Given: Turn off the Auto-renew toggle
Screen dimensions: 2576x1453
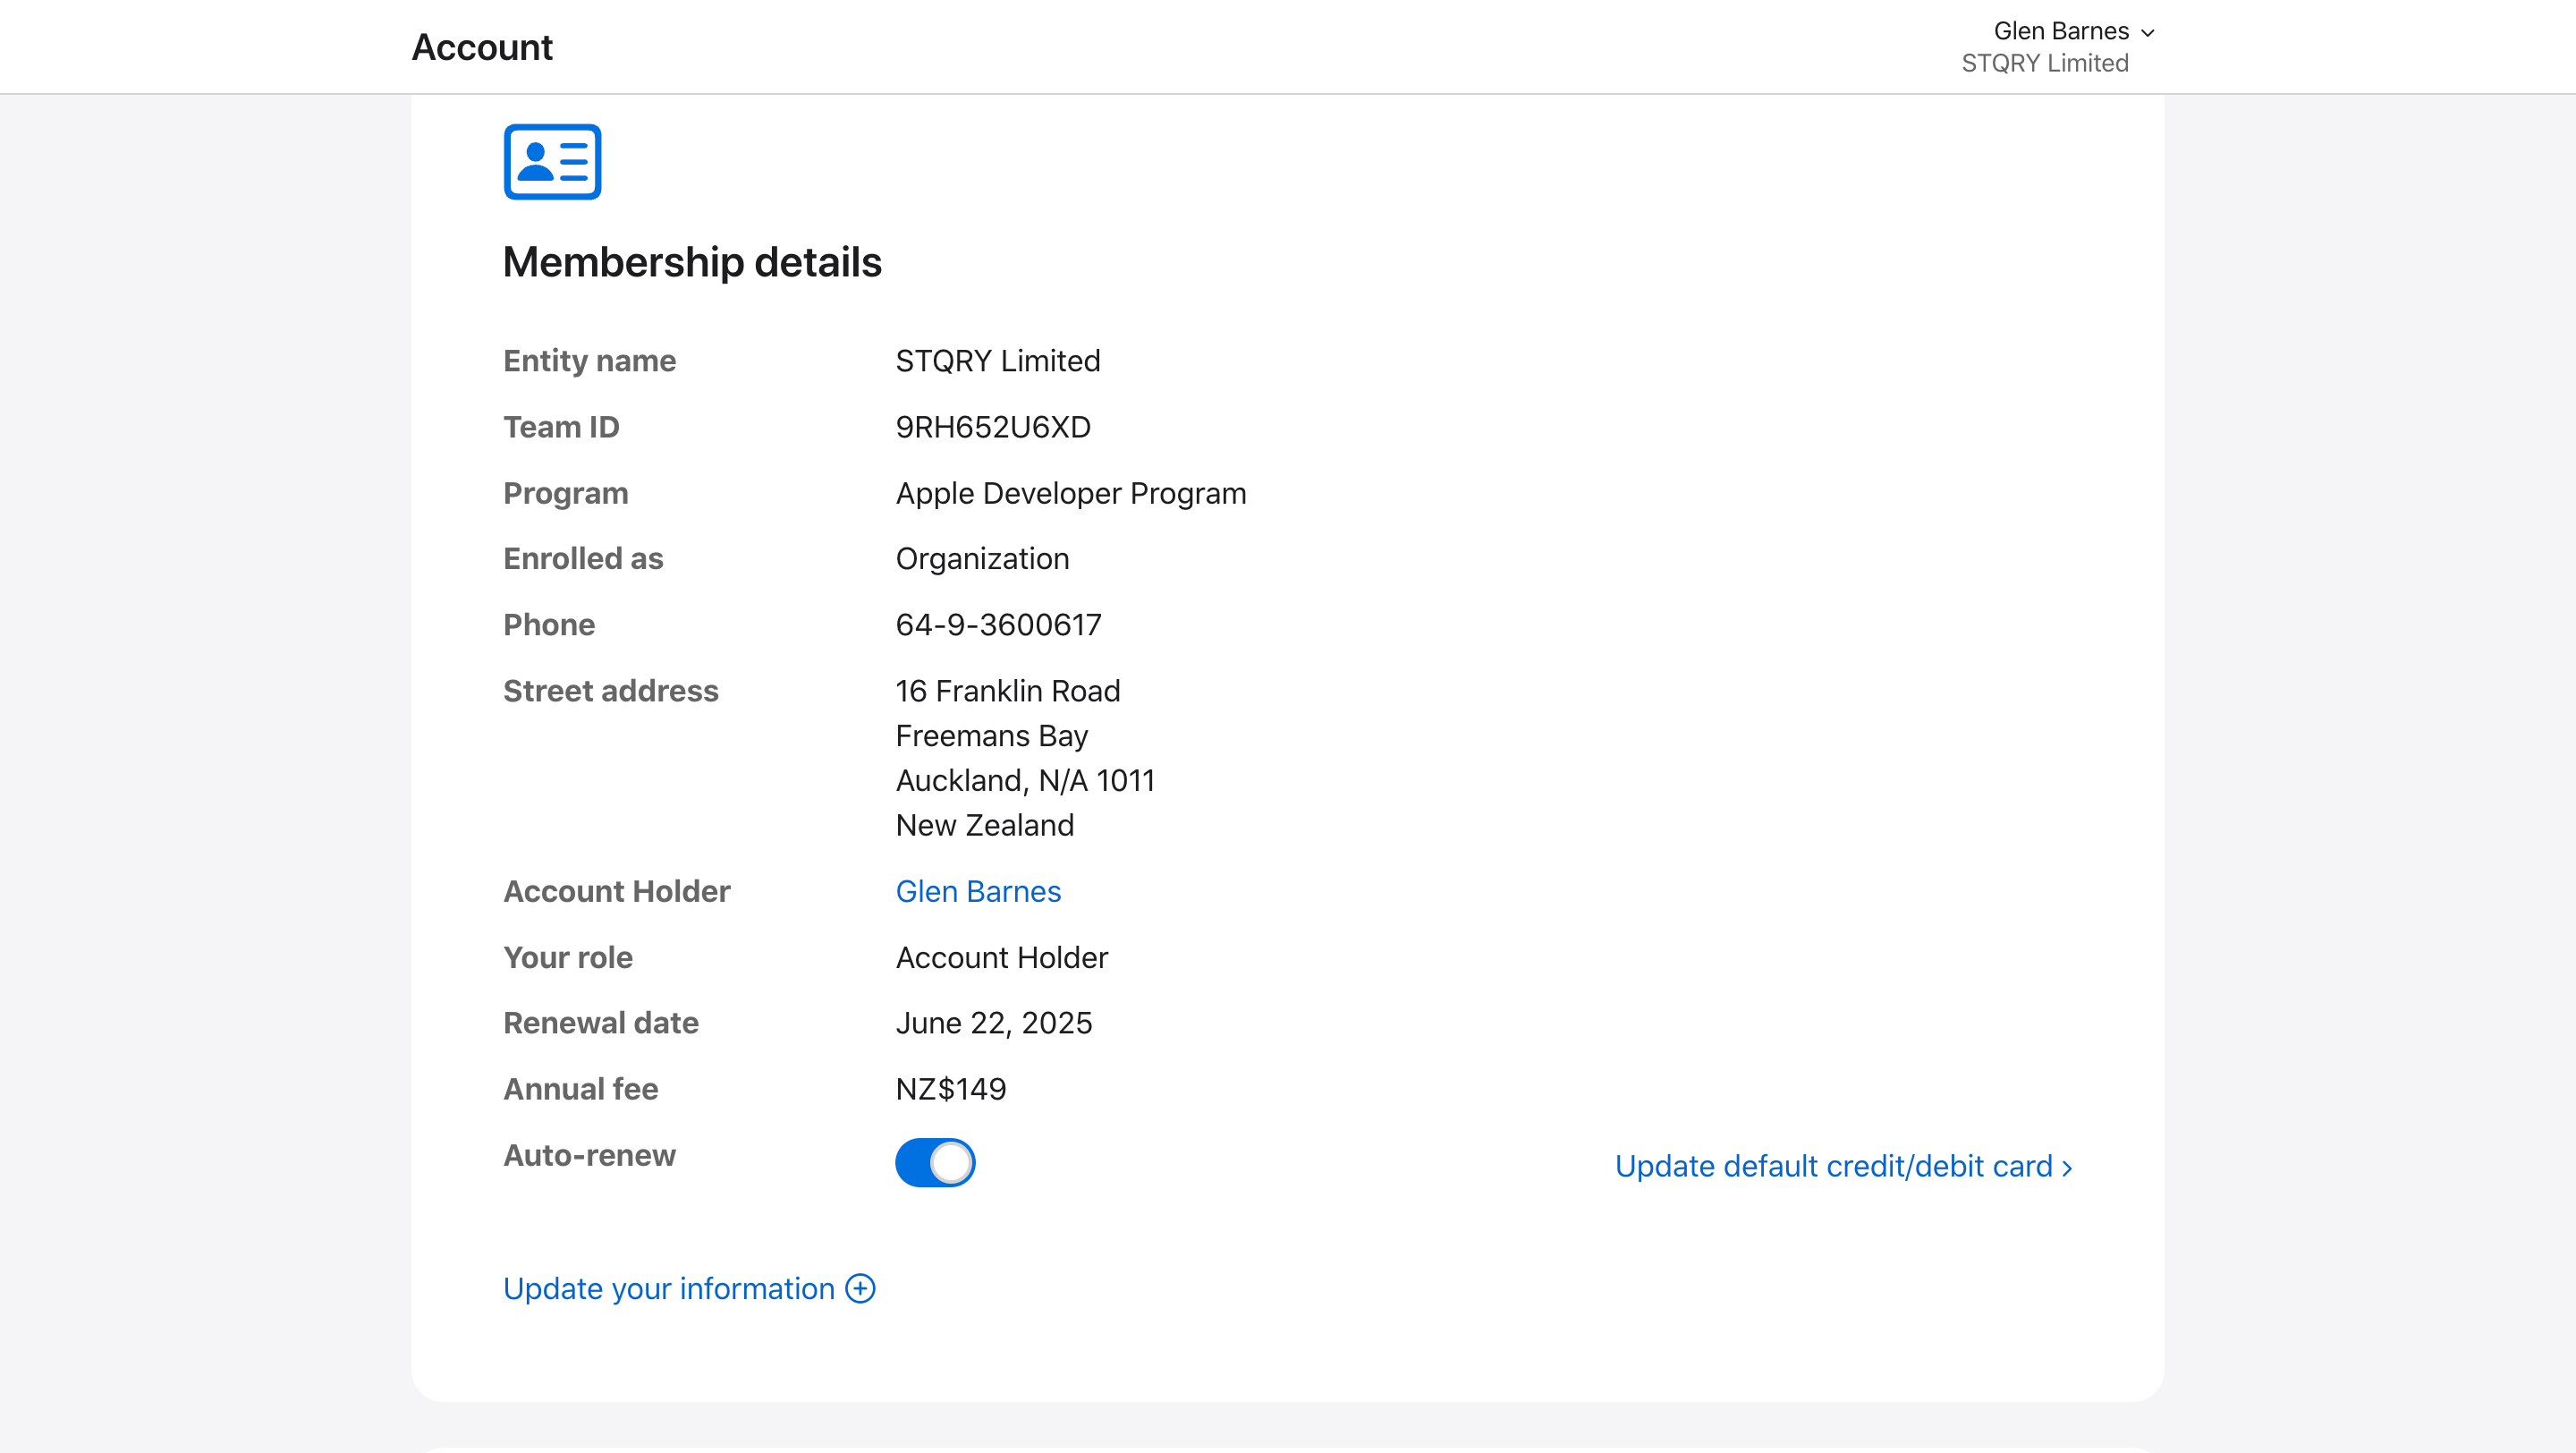Looking at the screenshot, I should [934, 1162].
